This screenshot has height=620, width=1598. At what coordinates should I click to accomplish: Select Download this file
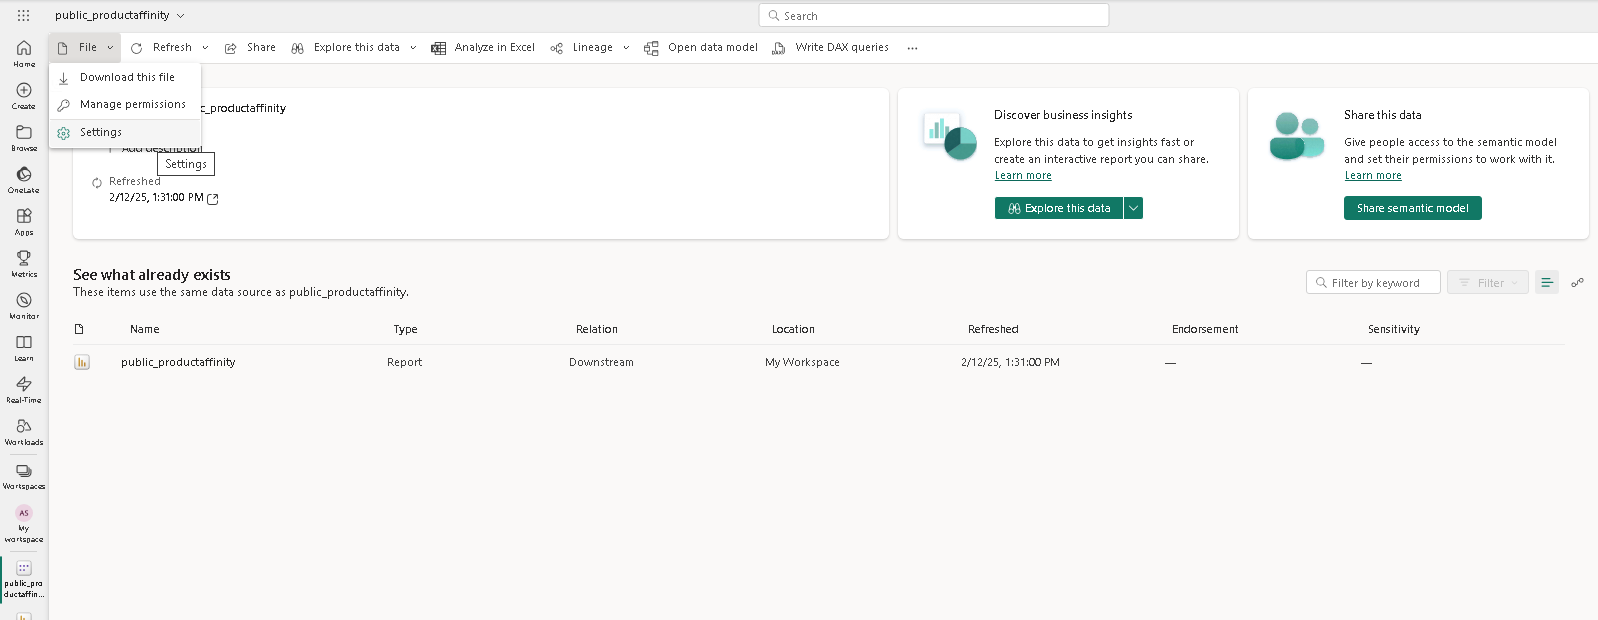(125, 77)
